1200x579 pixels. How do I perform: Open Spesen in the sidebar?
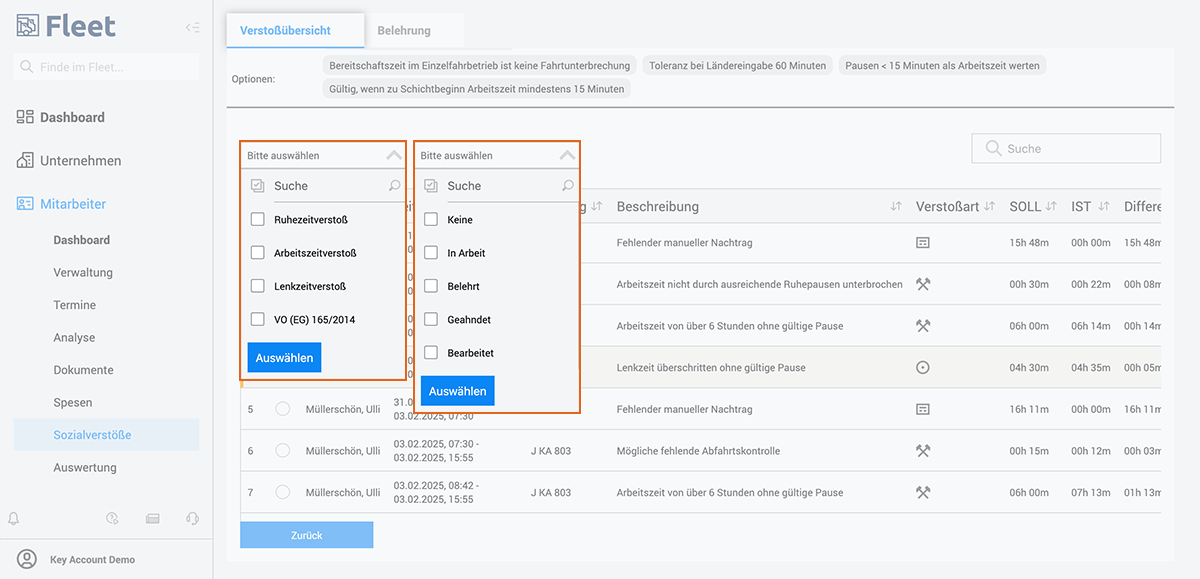pyautogui.click(x=73, y=403)
